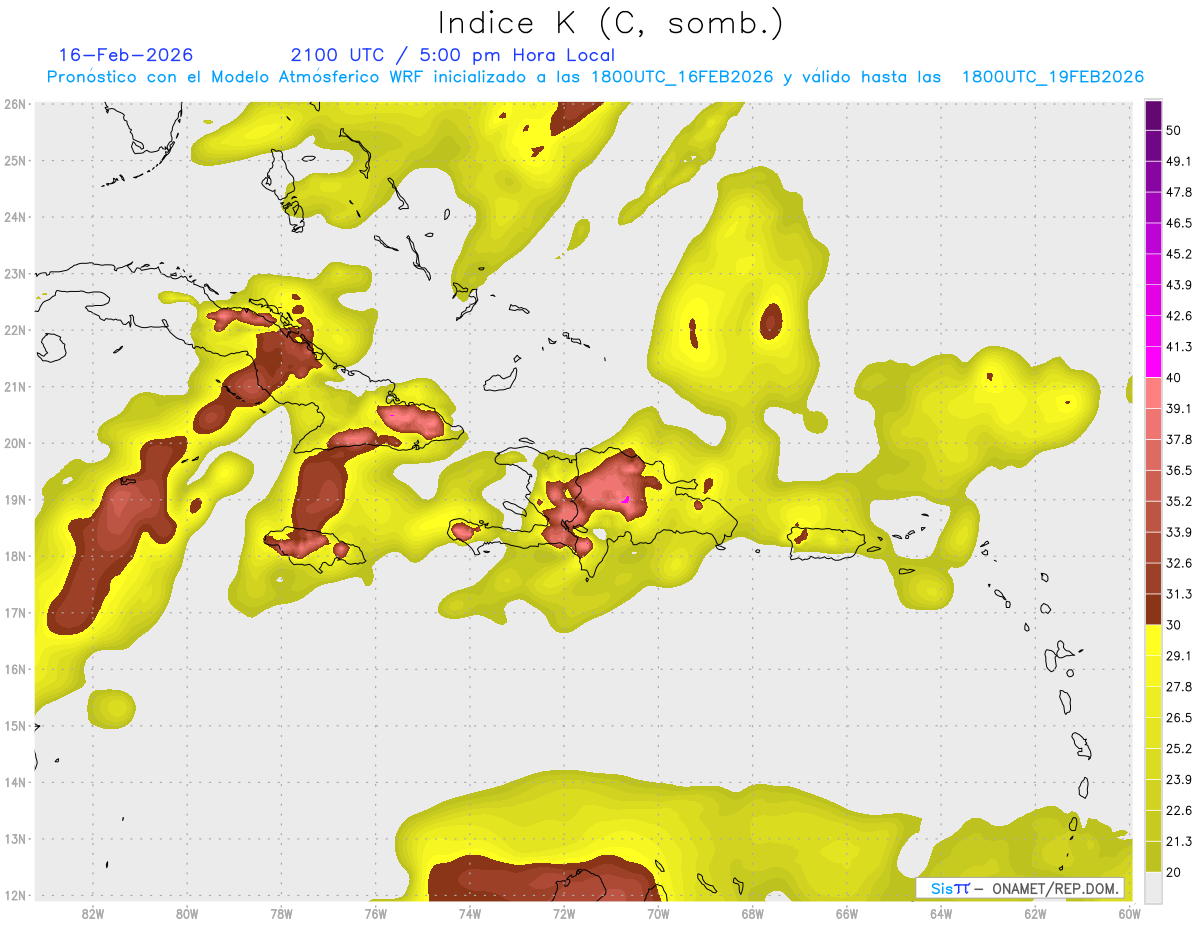Click the colorbar value "22.6"
Viewport: 1200px width, 927px height.
click(1178, 810)
